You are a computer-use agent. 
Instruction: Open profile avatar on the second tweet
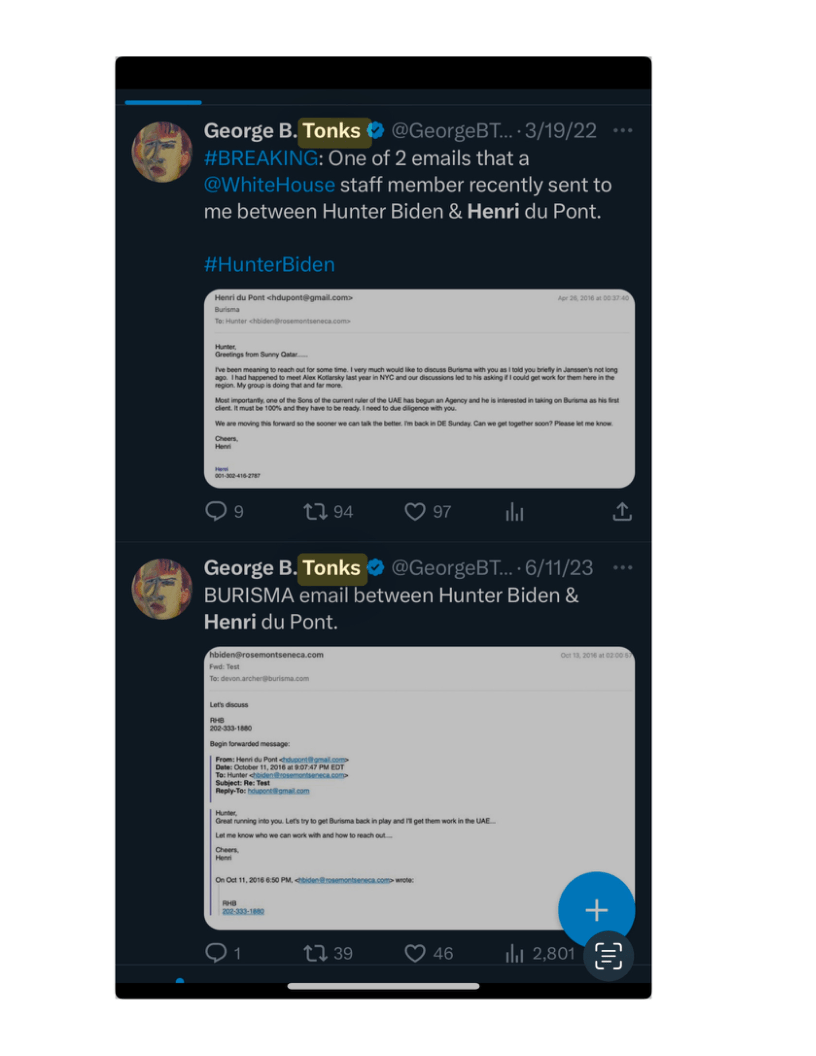[162, 589]
